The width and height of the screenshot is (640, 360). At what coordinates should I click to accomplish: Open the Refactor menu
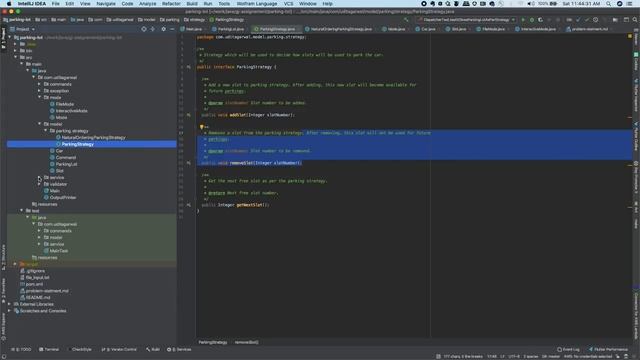pos(171,4)
